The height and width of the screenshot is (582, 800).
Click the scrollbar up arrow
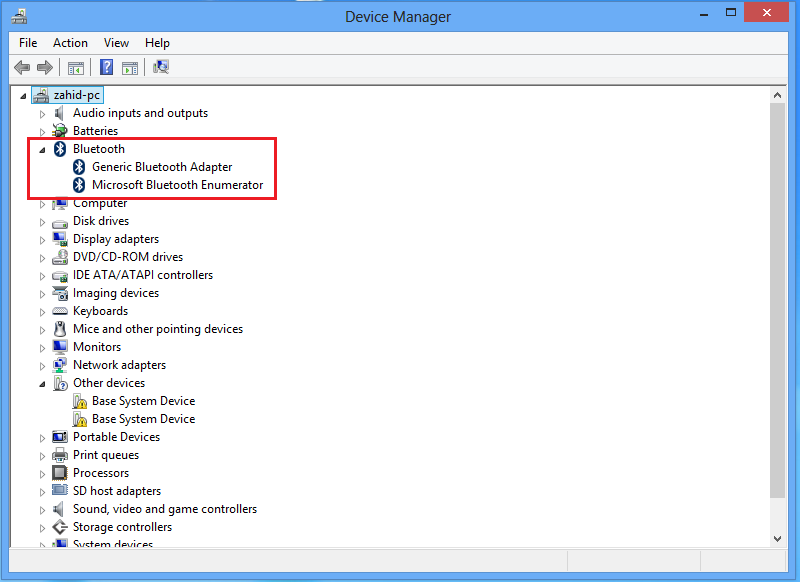click(x=778, y=95)
